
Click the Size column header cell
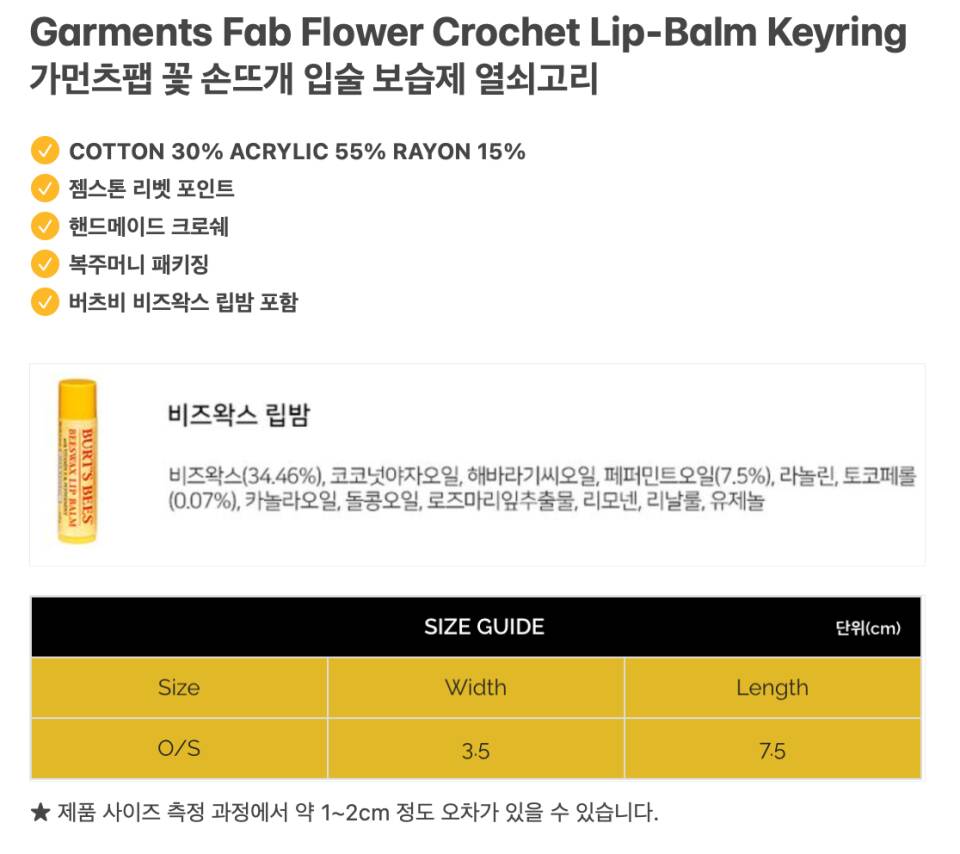point(179,688)
